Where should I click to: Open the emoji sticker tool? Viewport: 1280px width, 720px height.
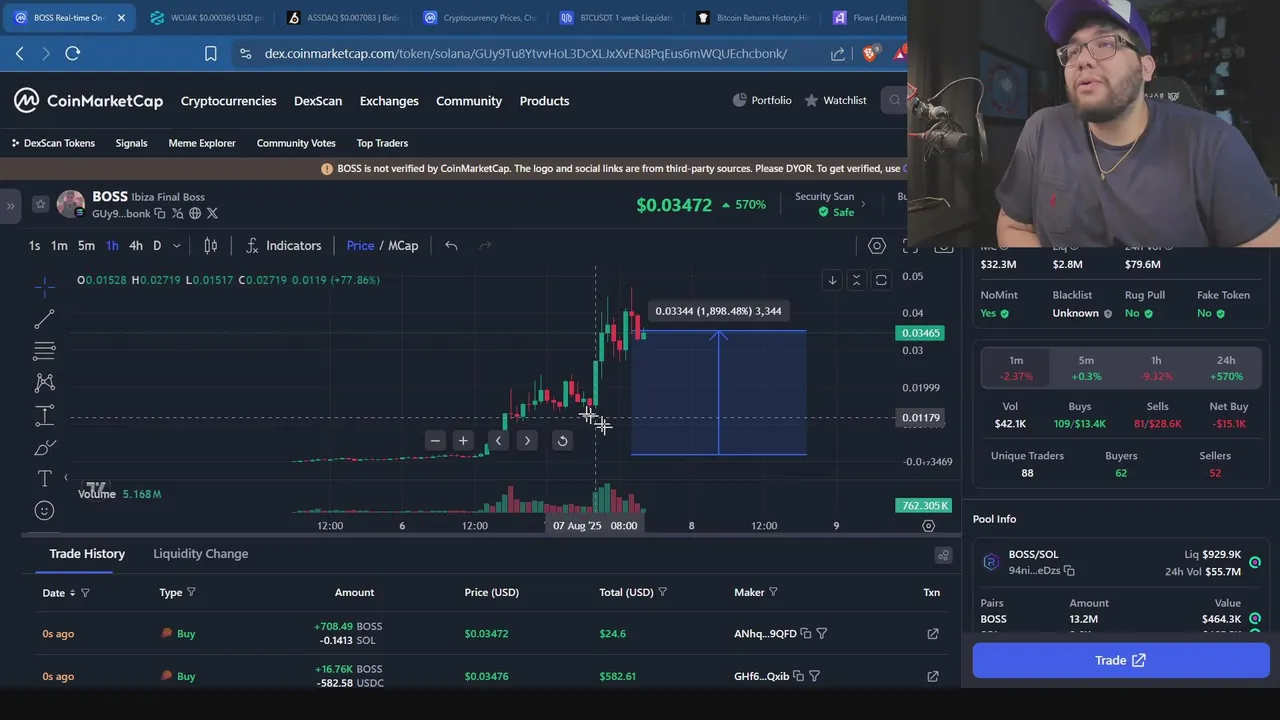tap(45, 511)
